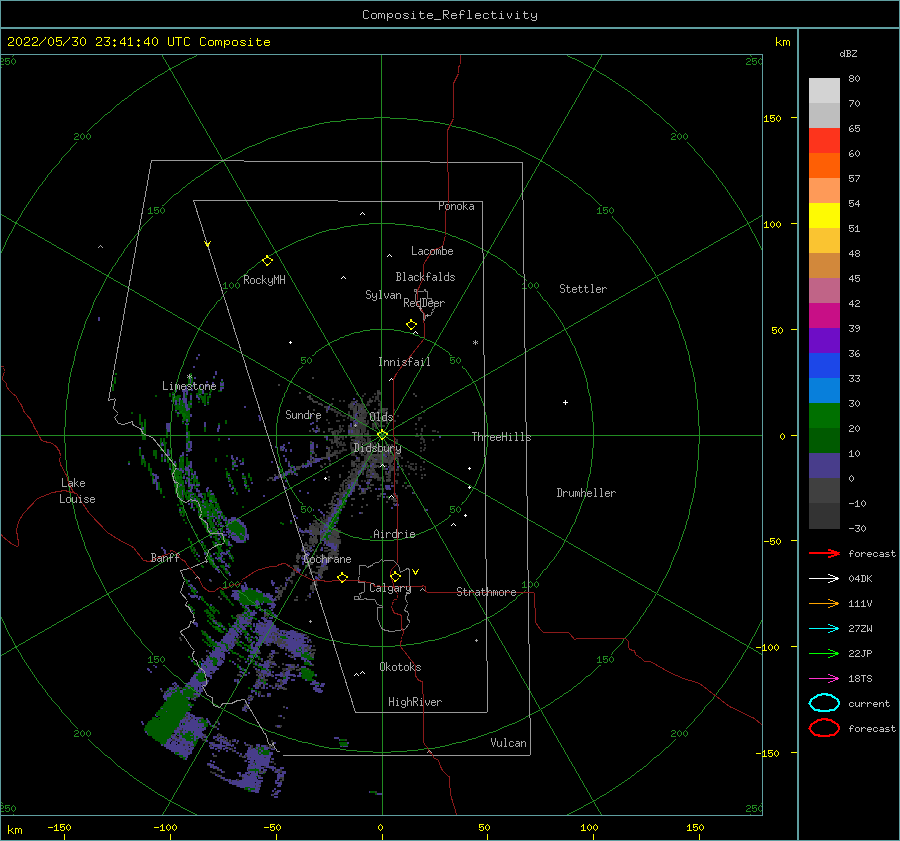The image size is (900, 841).
Task: Click the bright red dBZ color swatch
Action: pos(824,141)
